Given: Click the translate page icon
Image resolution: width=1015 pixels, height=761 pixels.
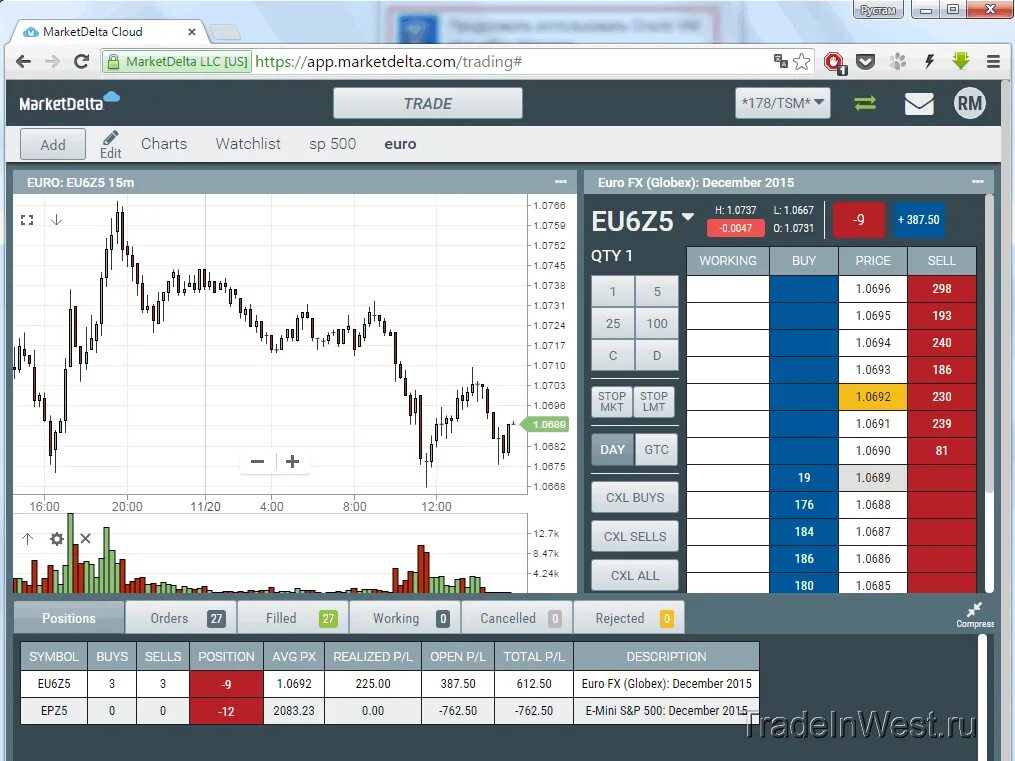Looking at the screenshot, I should click(781, 61).
